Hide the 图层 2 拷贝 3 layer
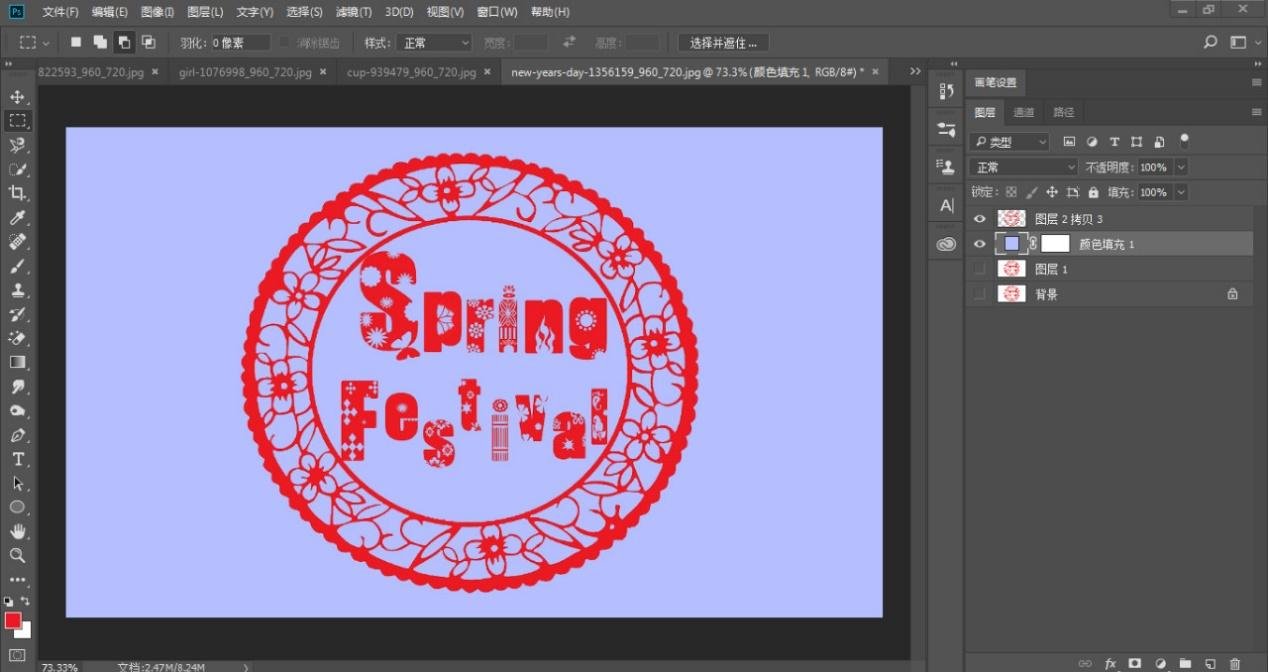Image resolution: width=1268 pixels, height=672 pixels. (x=980, y=219)
